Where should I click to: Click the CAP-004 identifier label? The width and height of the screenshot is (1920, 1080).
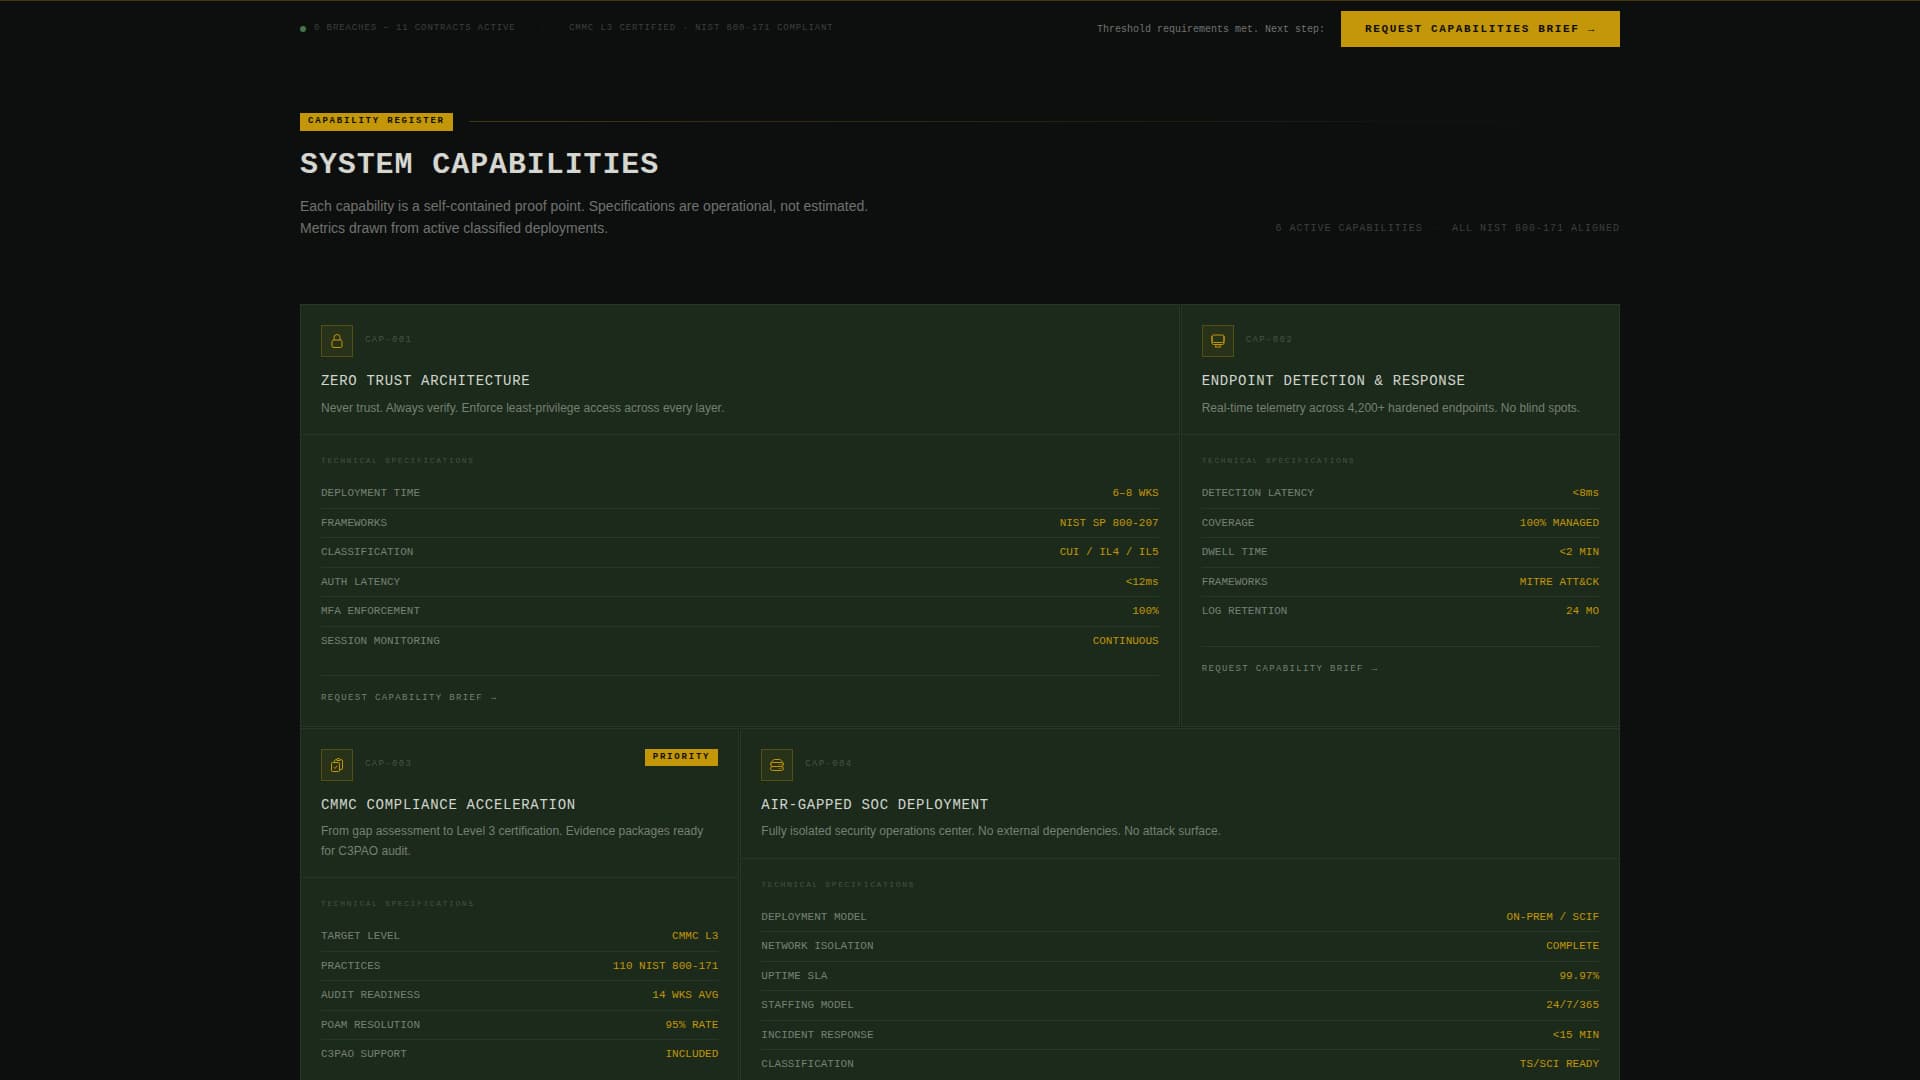(828, 764)
